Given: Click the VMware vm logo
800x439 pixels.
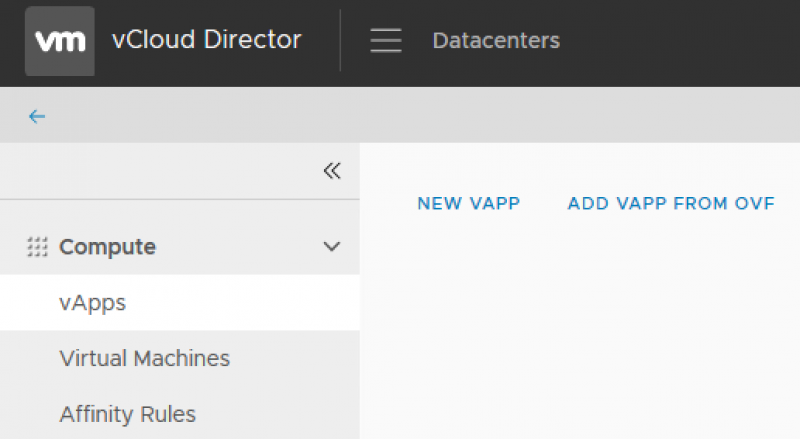Looking at the screenshot, I should pos(60,41).
